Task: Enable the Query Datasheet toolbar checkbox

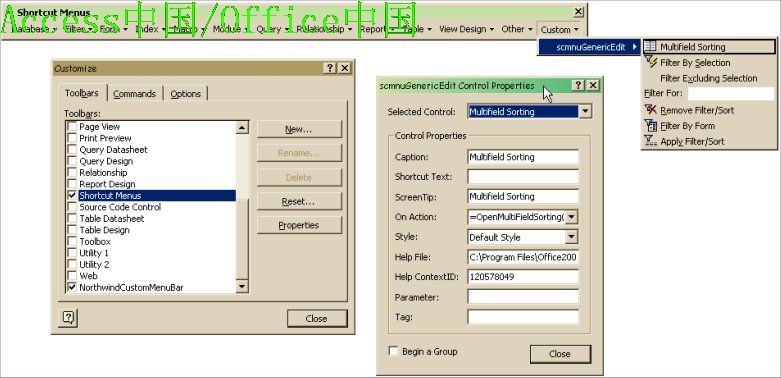Action: 72,149
